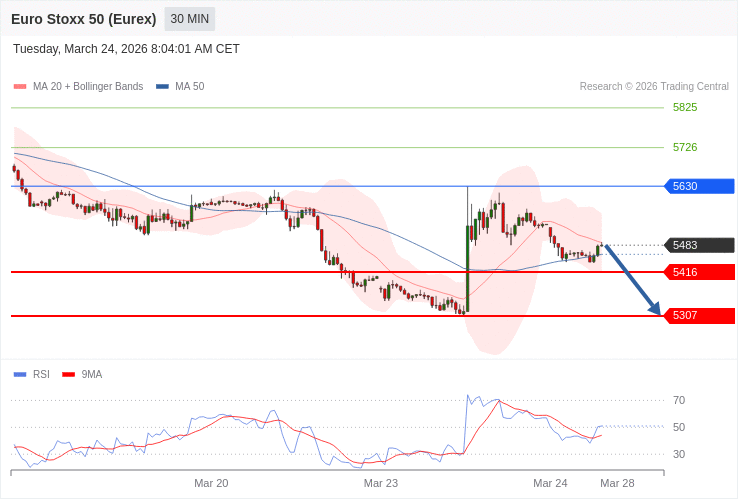Click the 30 MIN timeframe badge
The image size is (738, 500).
189,19
